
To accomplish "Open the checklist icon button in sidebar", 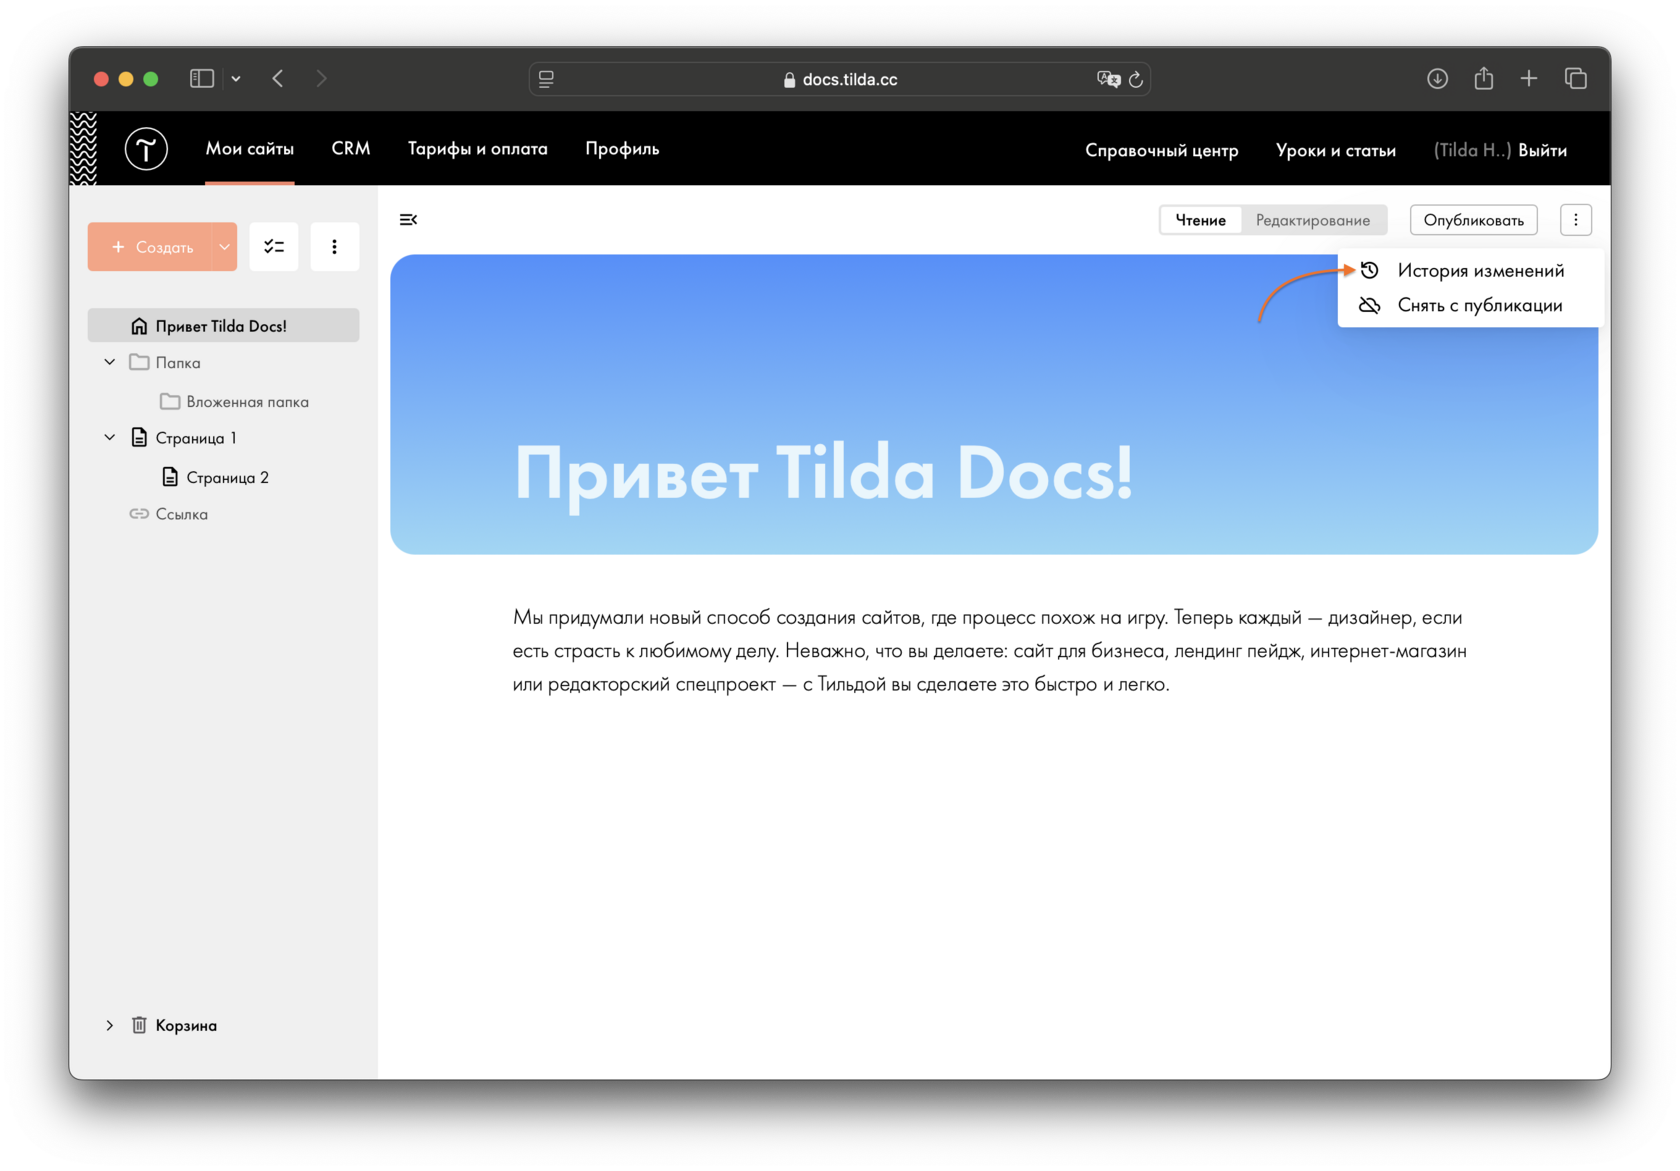I will [x=274, y=246].
